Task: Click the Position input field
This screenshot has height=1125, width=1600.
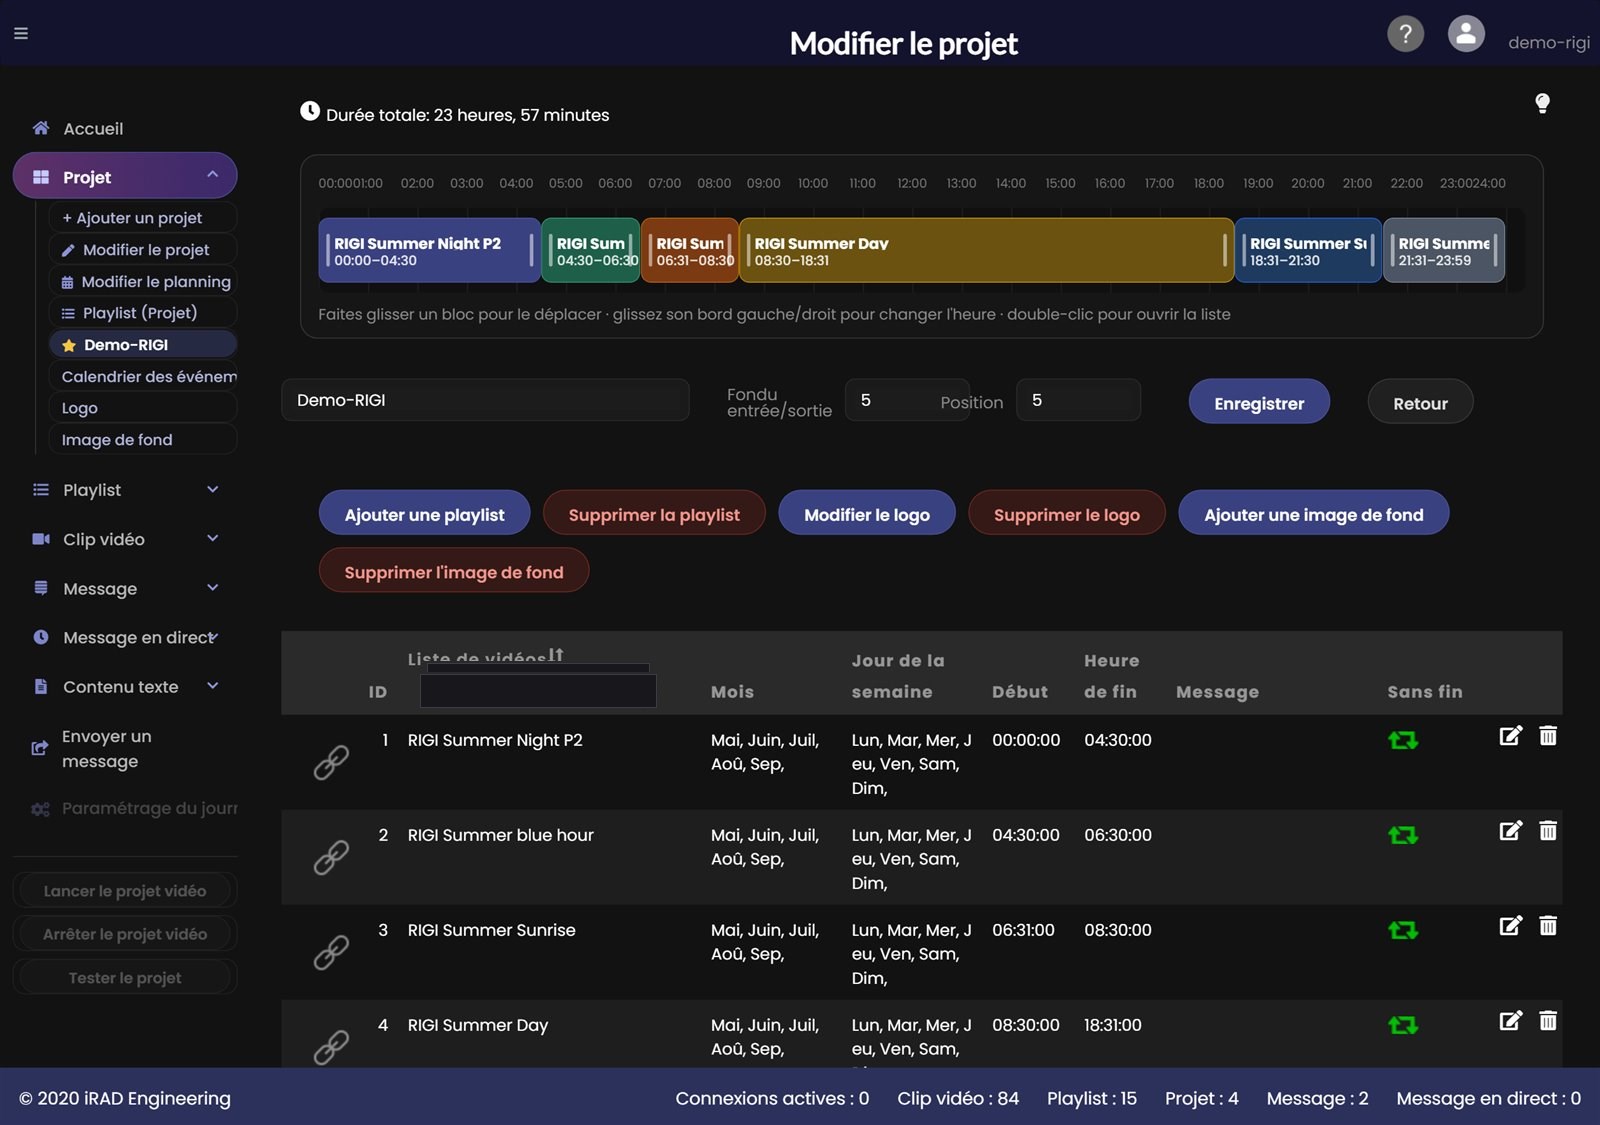Action: 1078,400
